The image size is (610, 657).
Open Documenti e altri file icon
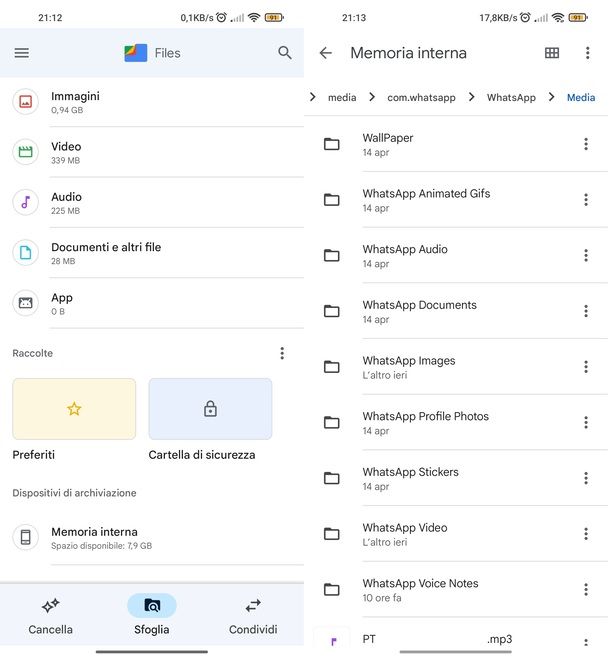pos(26,252)
